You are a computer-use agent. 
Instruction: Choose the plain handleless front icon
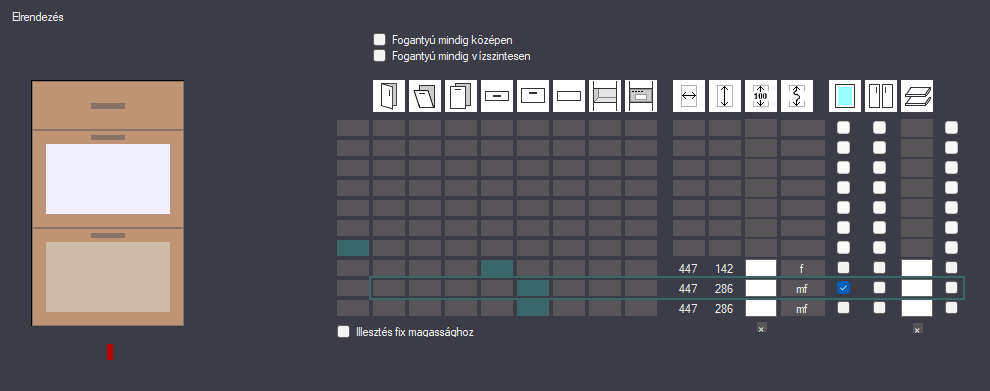pos(569,96)
